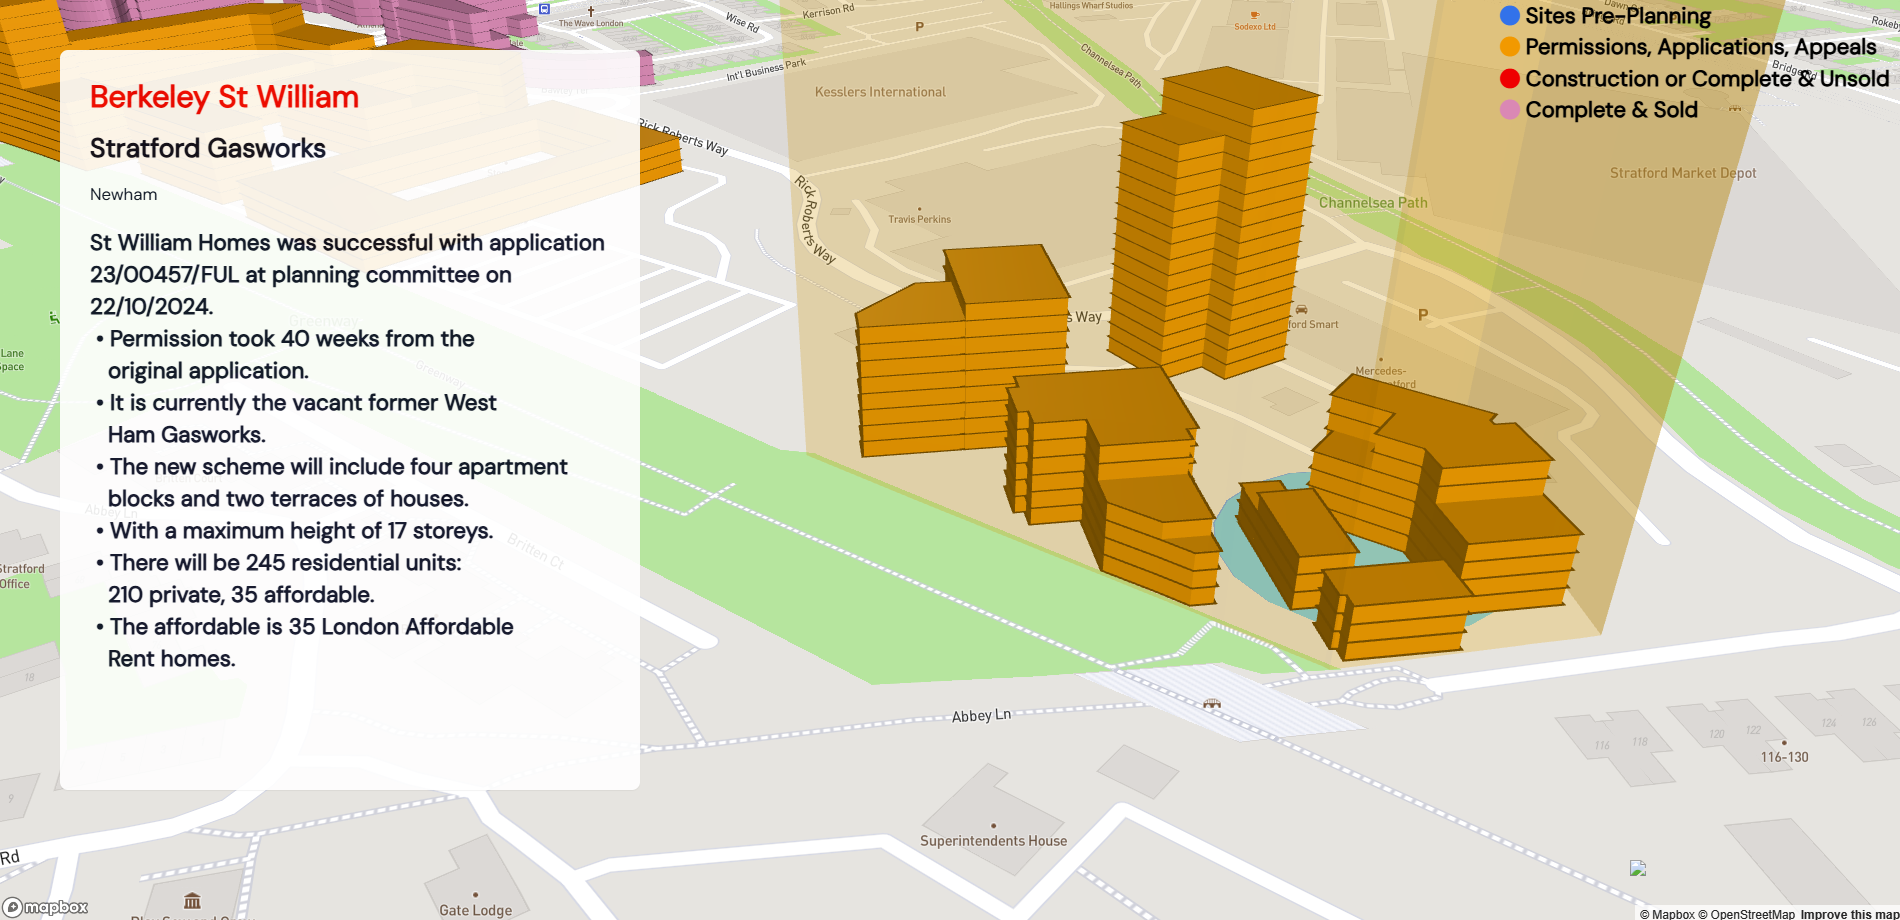Click the Stratford Gasworks title

208,148
